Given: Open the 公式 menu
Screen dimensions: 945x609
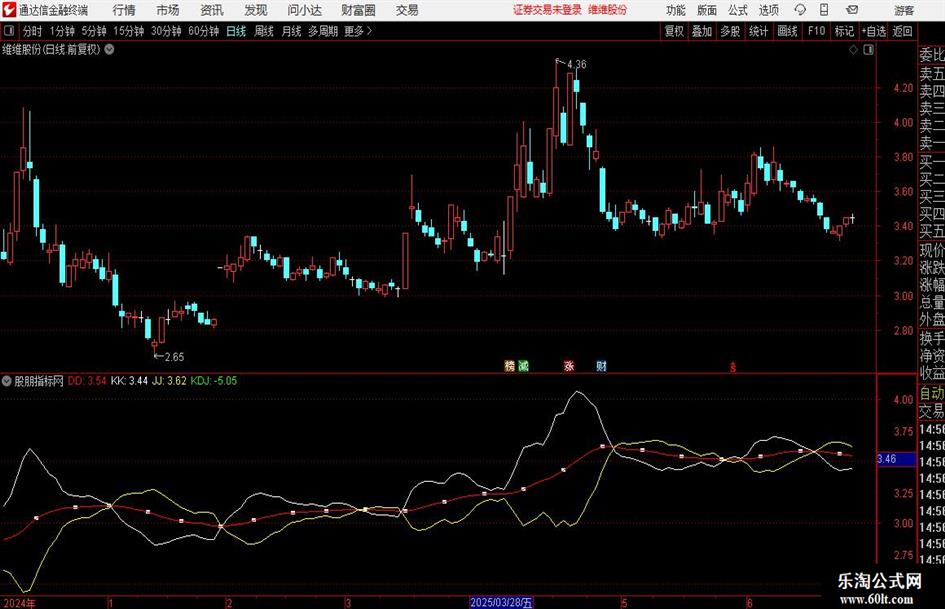Looking at the screenshot, I should (x=738, y=10).
